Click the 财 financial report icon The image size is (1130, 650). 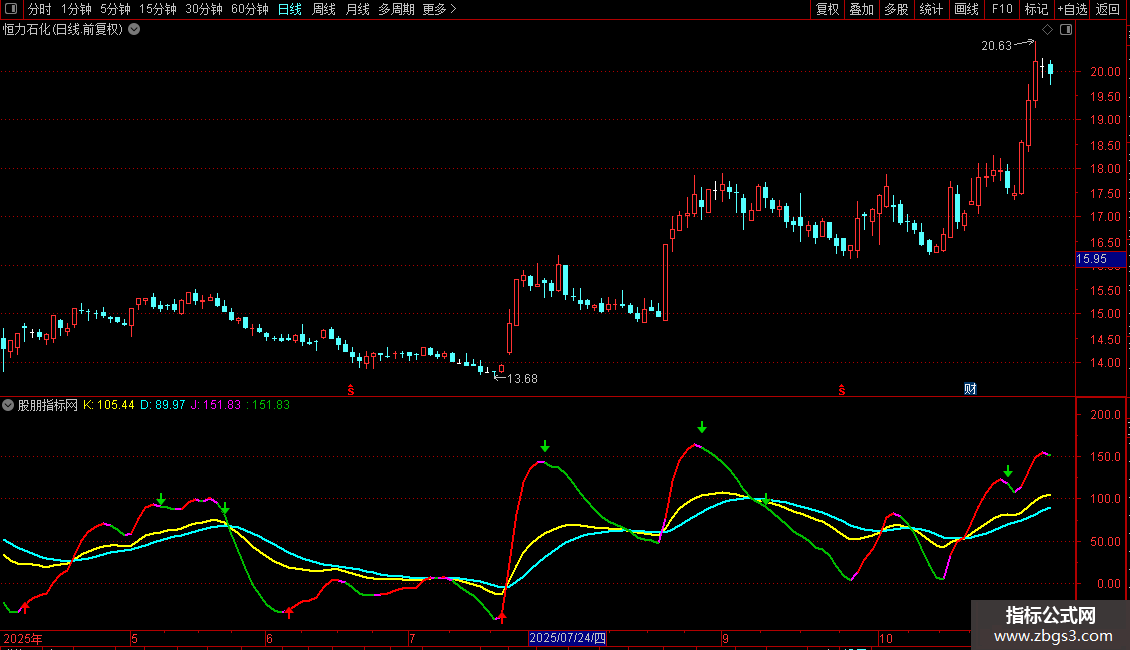(969, 388)
